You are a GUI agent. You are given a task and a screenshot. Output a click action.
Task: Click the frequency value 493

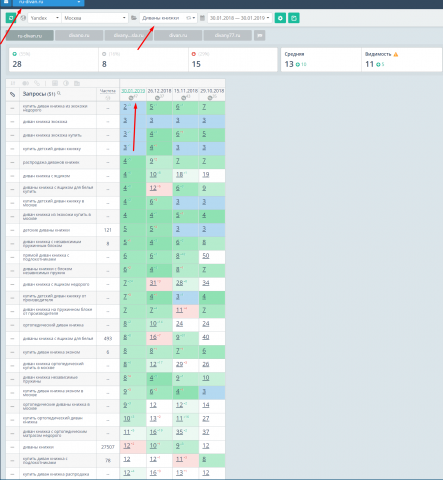coord(108,338)
